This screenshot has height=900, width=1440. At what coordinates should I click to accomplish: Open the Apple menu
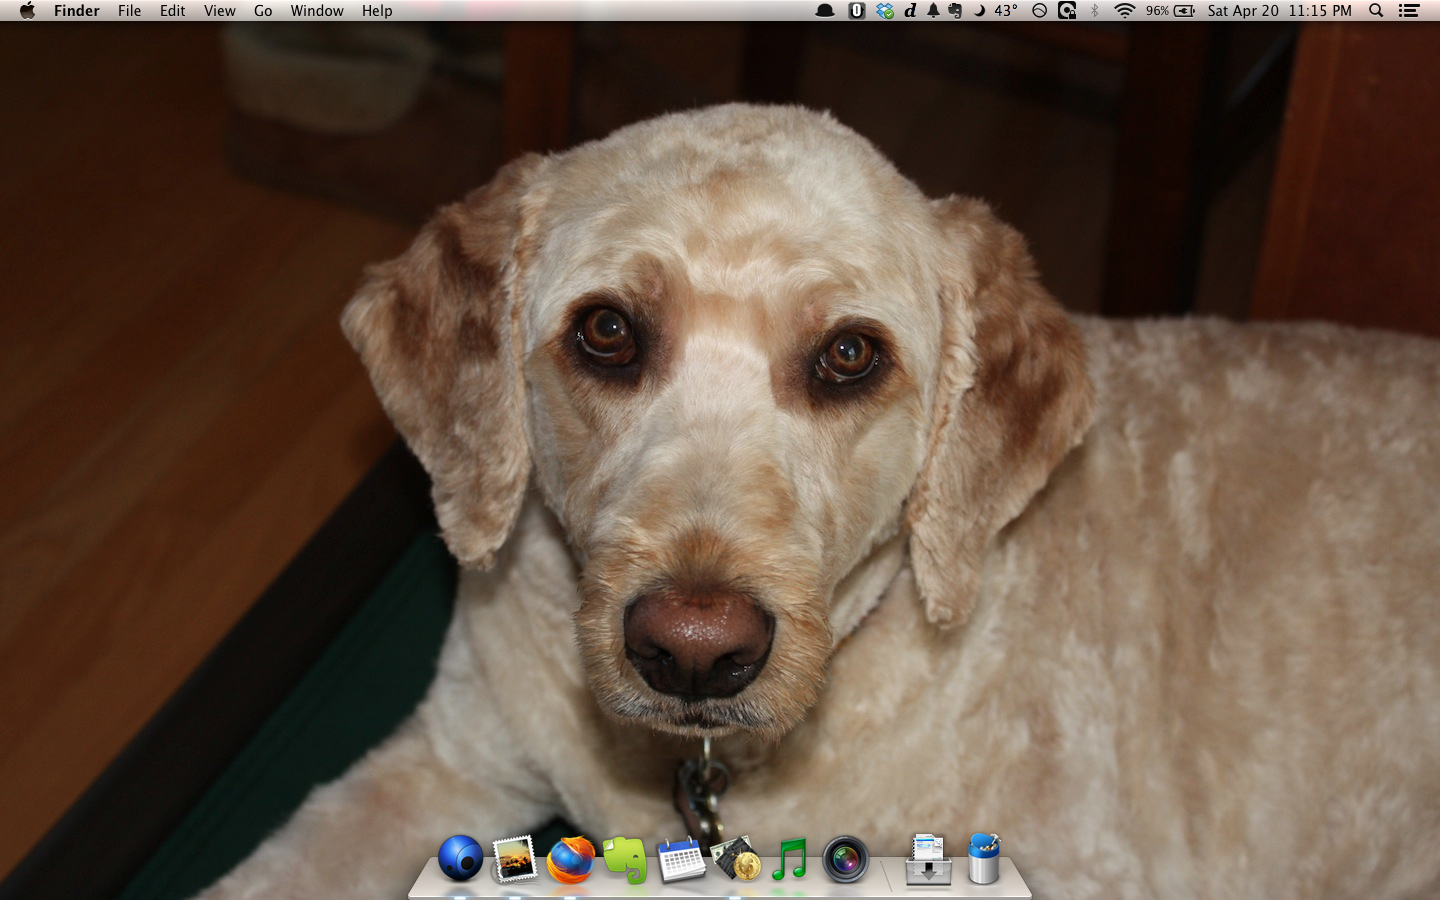27,11
